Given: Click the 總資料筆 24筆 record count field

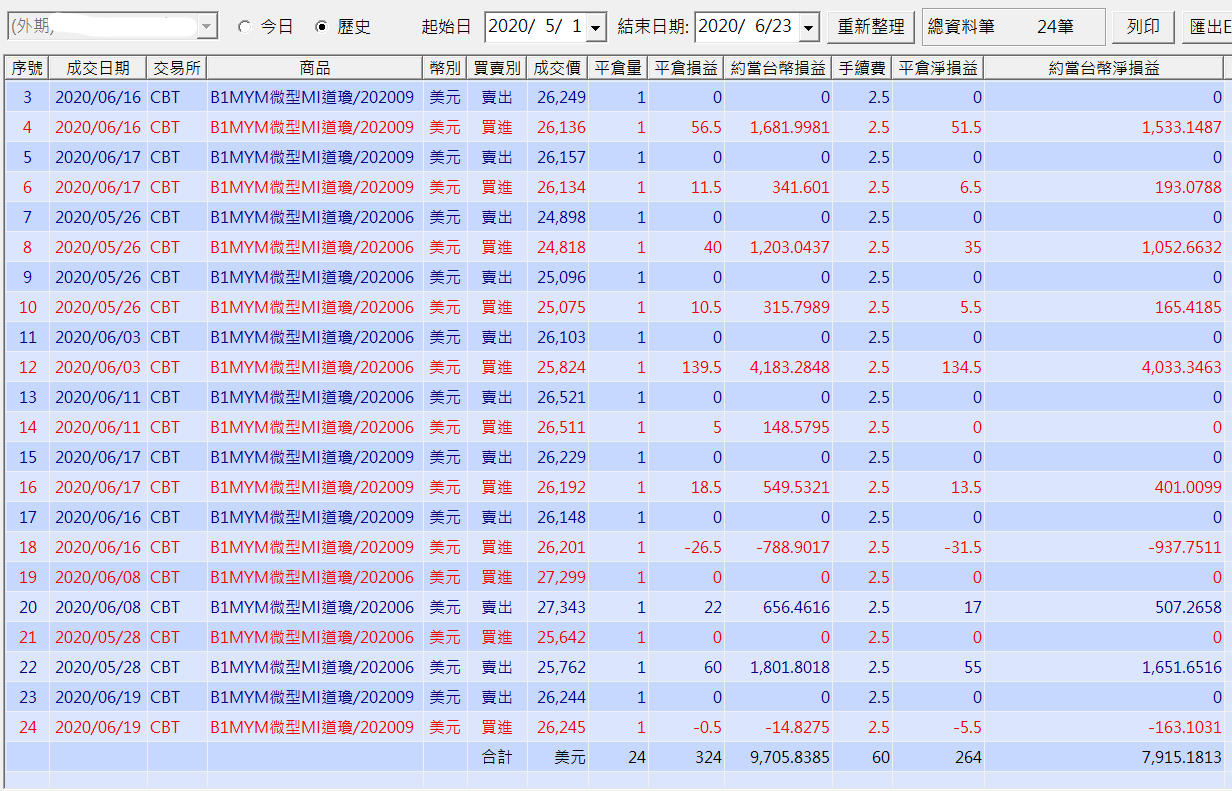Looking at the screenshot, I should point(1013,27).
